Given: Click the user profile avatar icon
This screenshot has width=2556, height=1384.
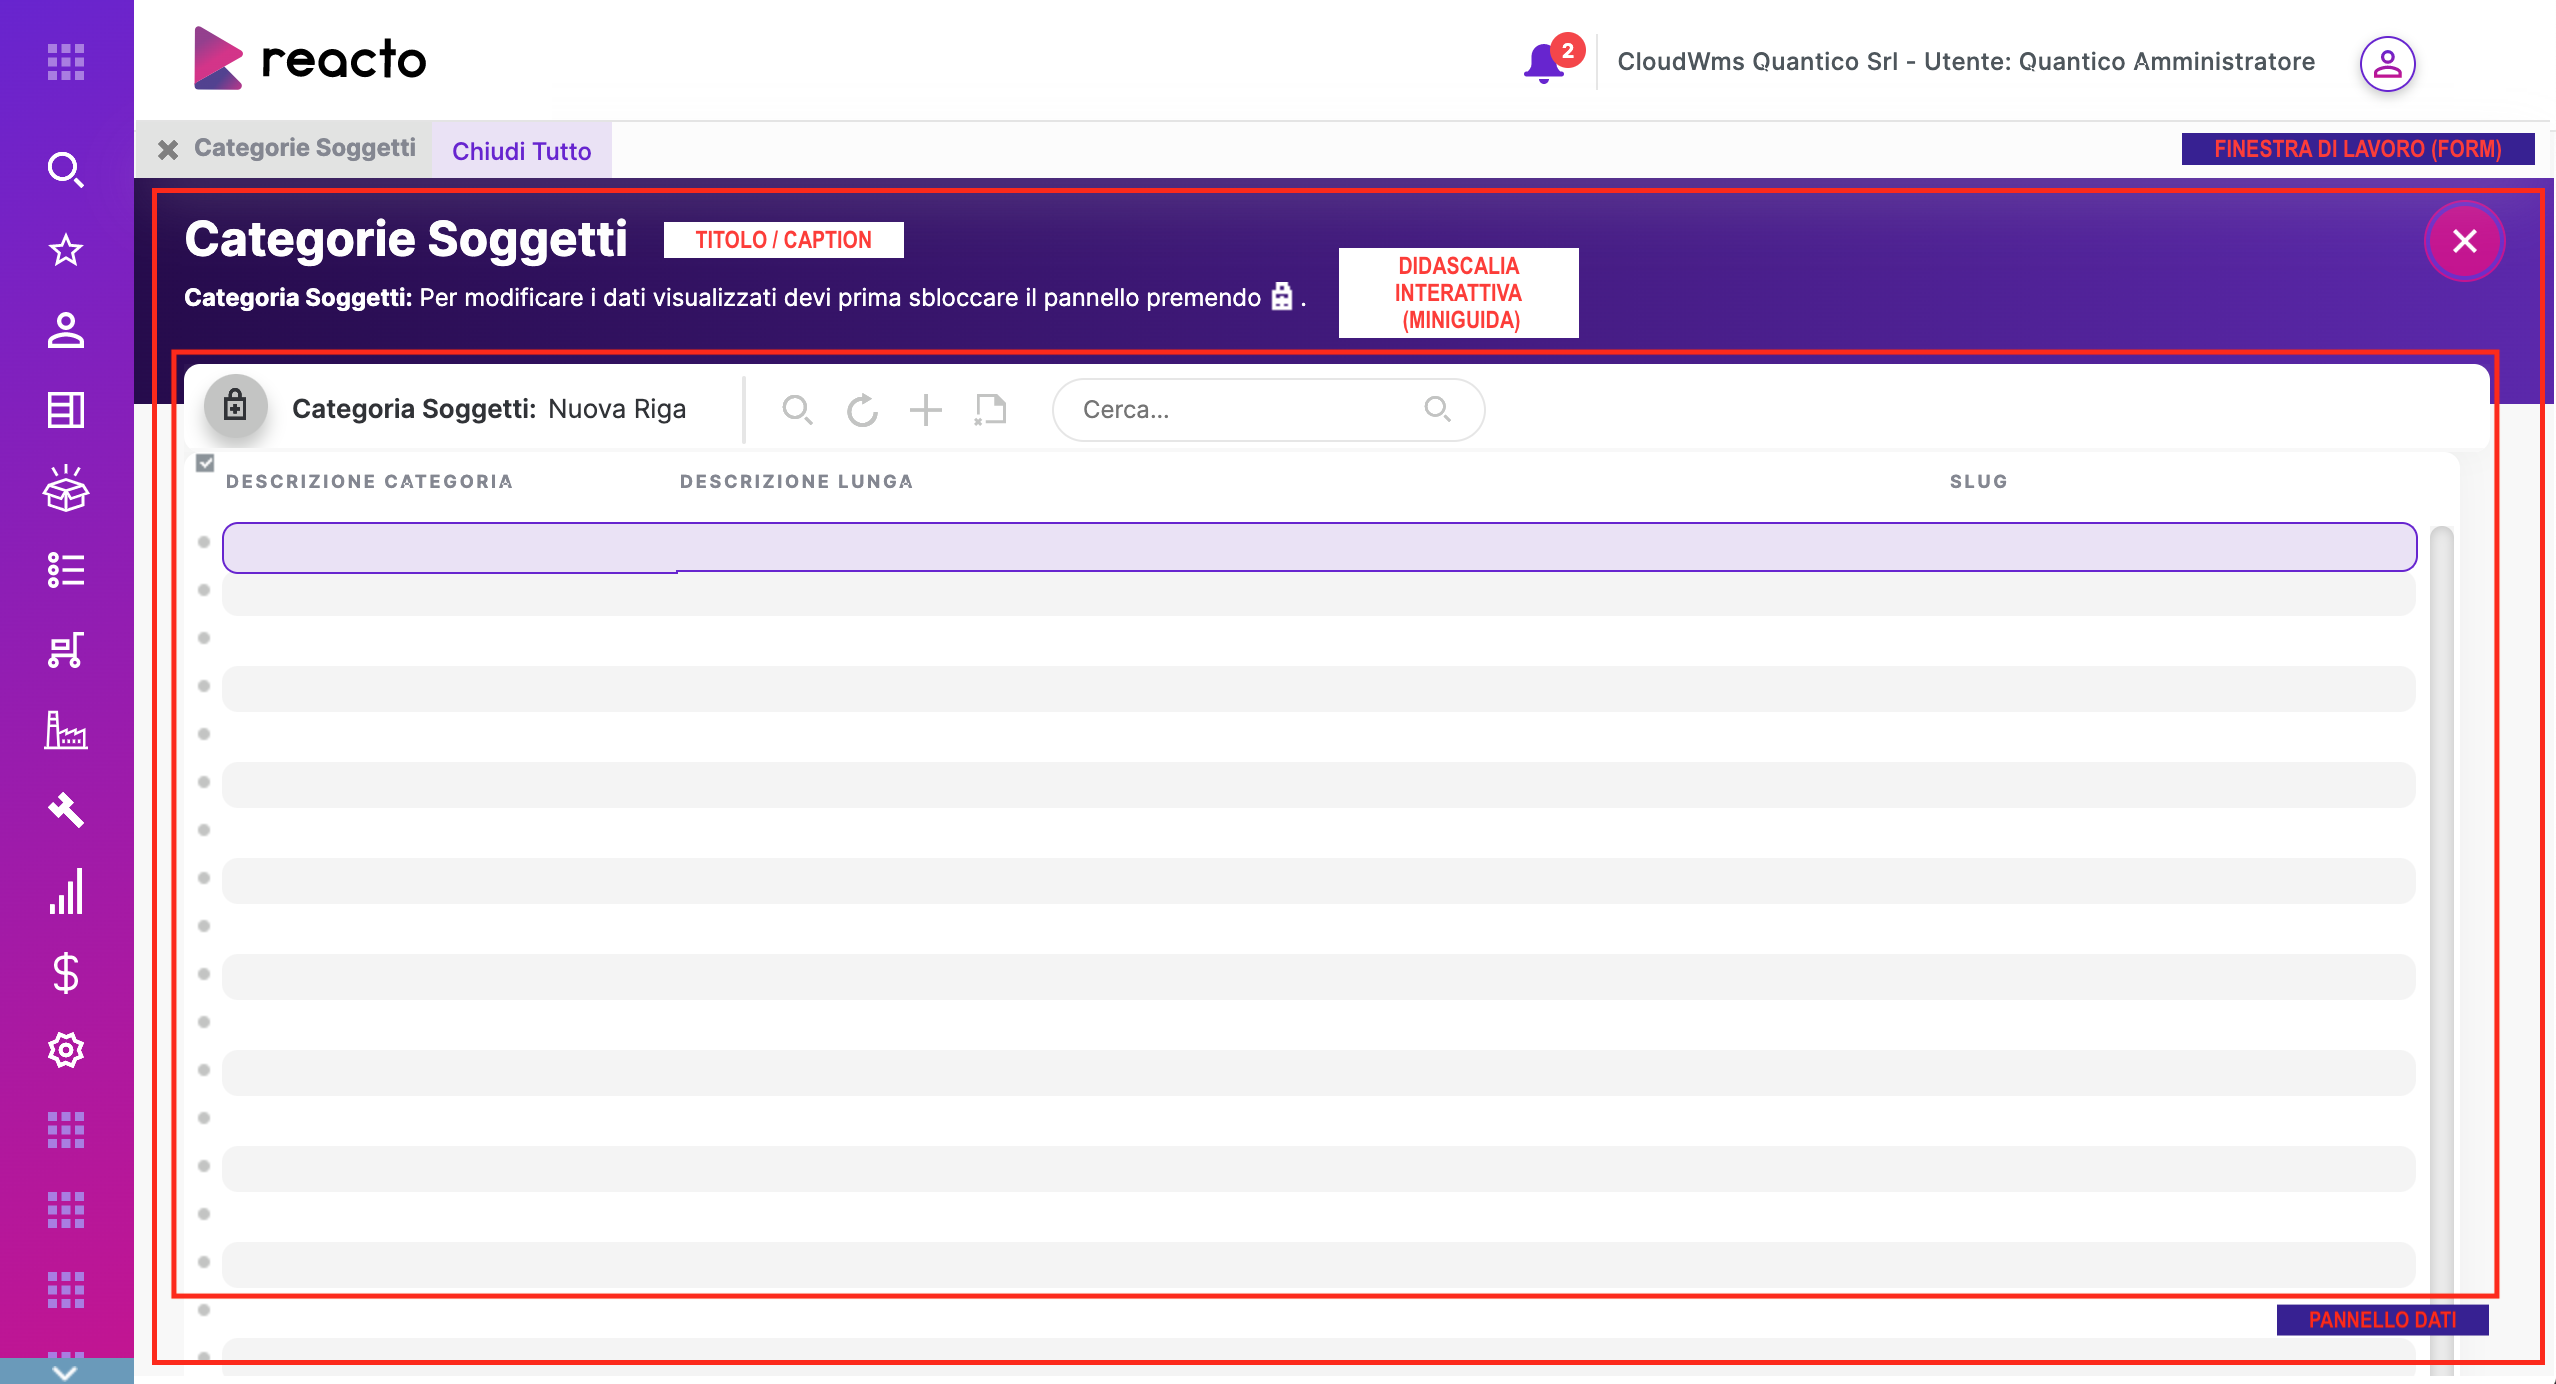Looking at the screenshot, I should tap(2387, 64).
